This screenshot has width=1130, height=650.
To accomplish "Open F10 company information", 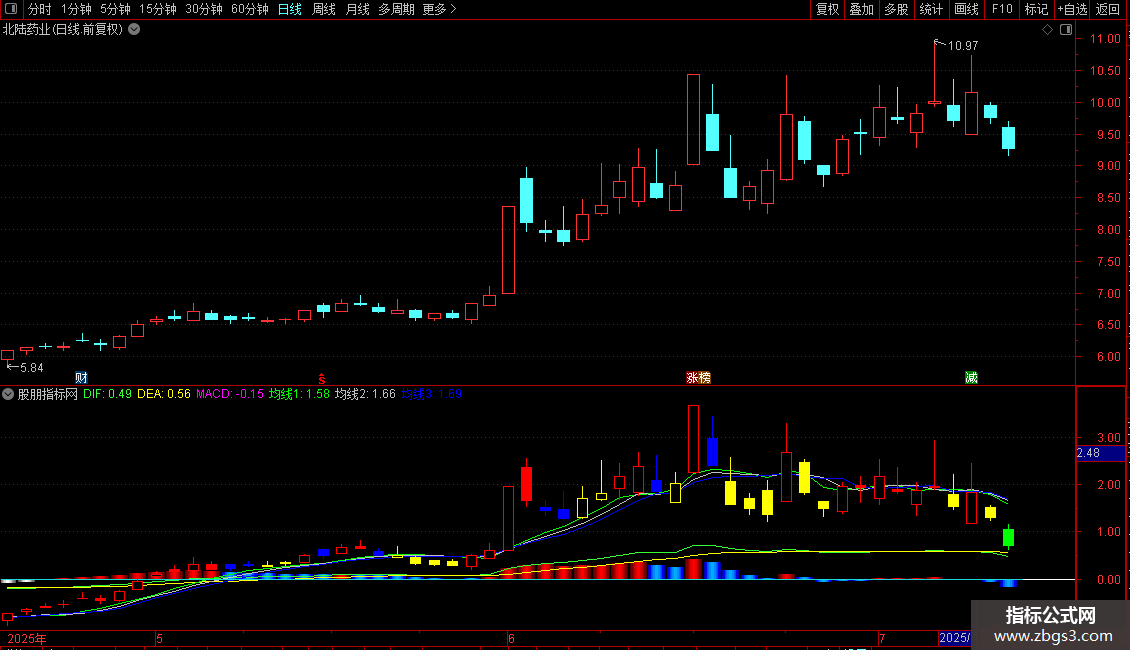I will pyautogui.click(x=1002, y=9).
